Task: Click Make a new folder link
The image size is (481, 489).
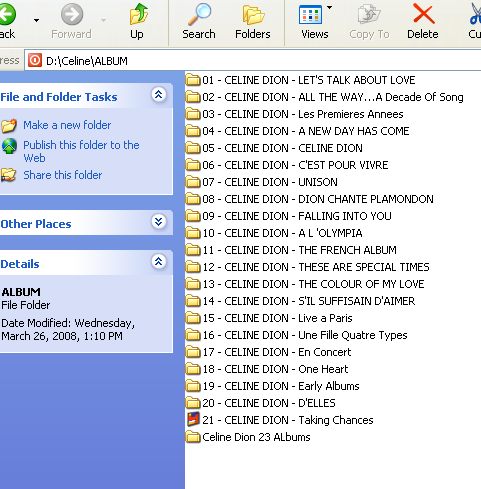Action: click(x=67, y=125)
